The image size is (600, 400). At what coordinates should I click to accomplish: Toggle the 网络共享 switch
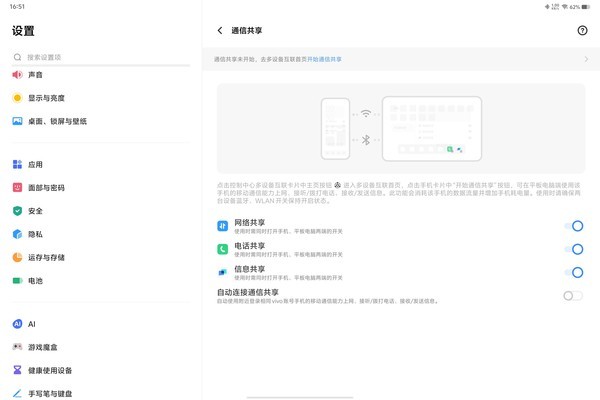coord(574,226)
